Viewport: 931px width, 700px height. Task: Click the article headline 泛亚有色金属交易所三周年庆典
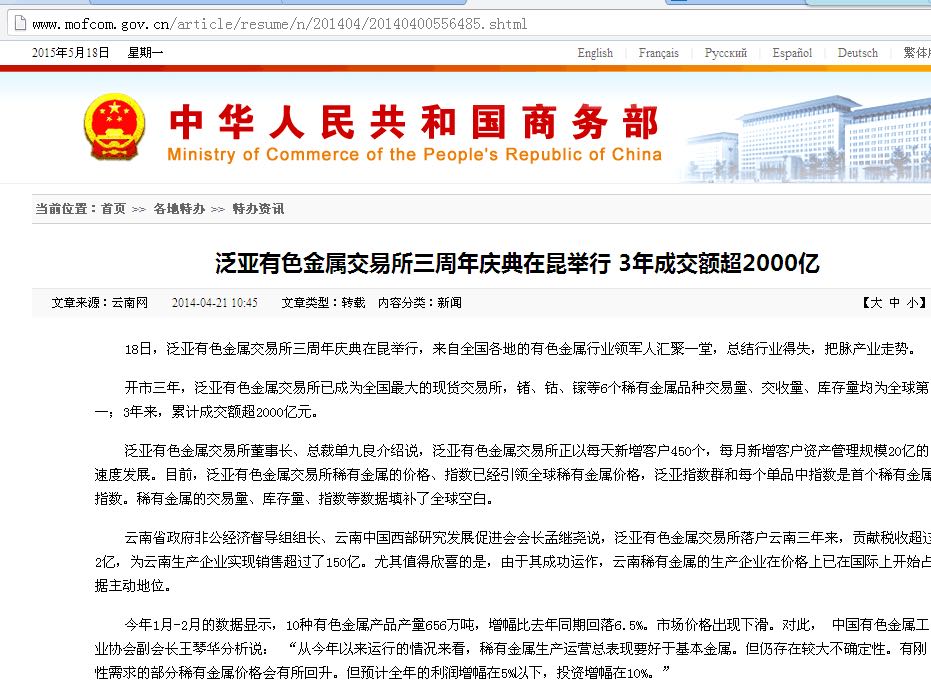coord(517,263)
